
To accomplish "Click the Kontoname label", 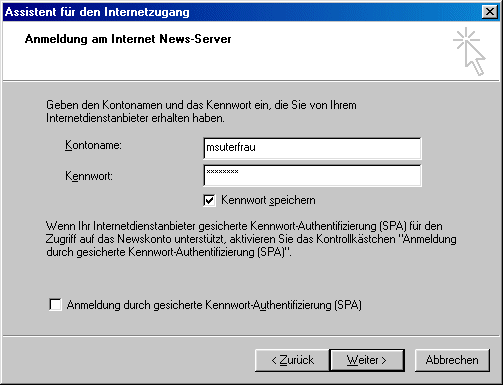I will [93, 145].
